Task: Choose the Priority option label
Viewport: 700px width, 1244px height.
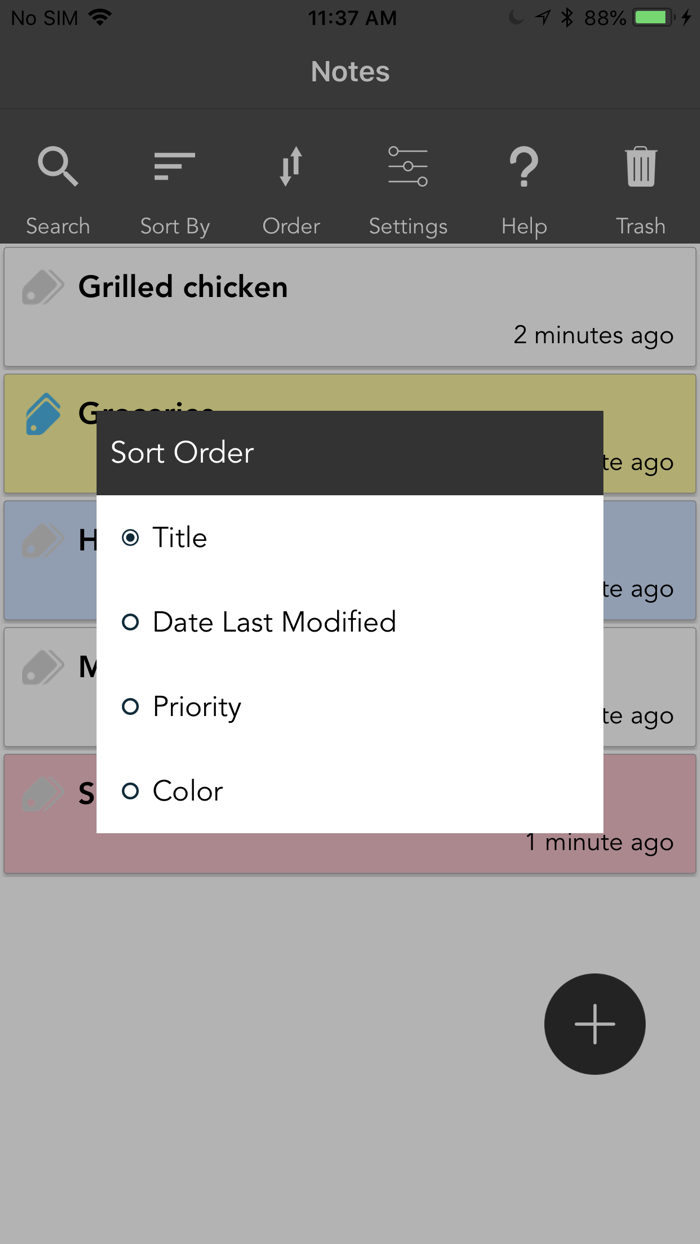Action: pos(197,707)
